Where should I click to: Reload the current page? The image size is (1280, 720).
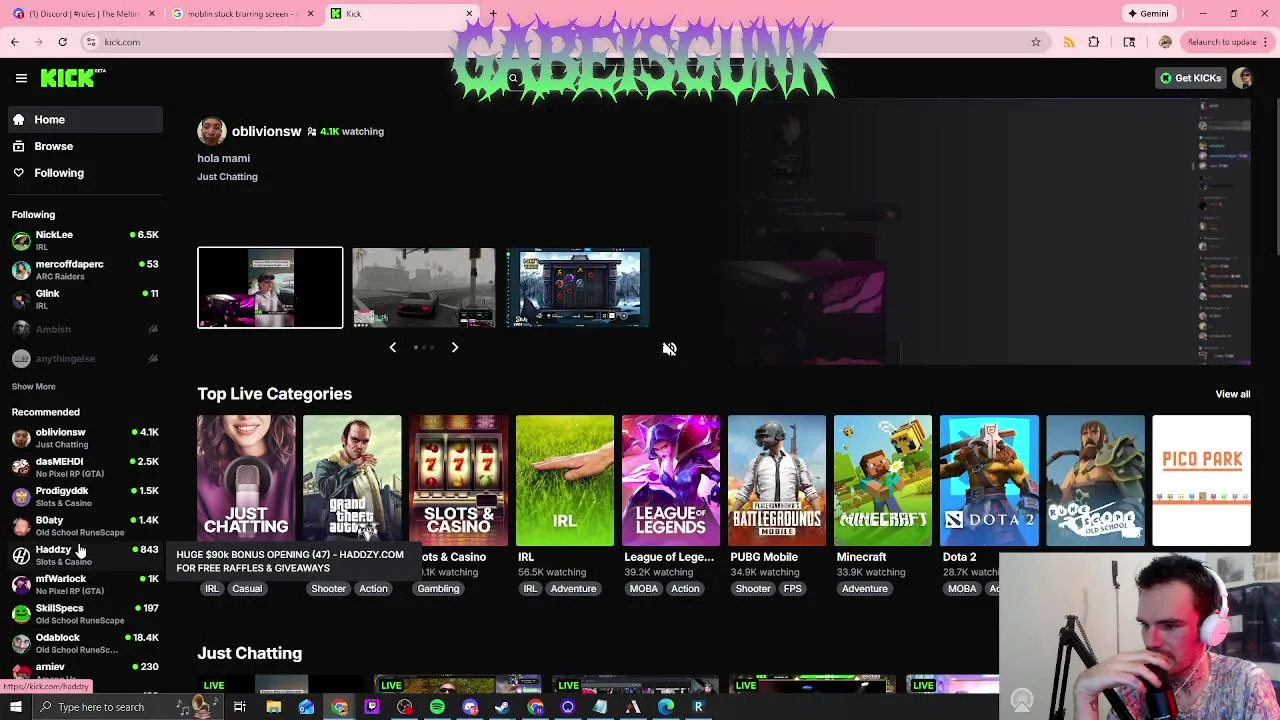tap(62, 42)
